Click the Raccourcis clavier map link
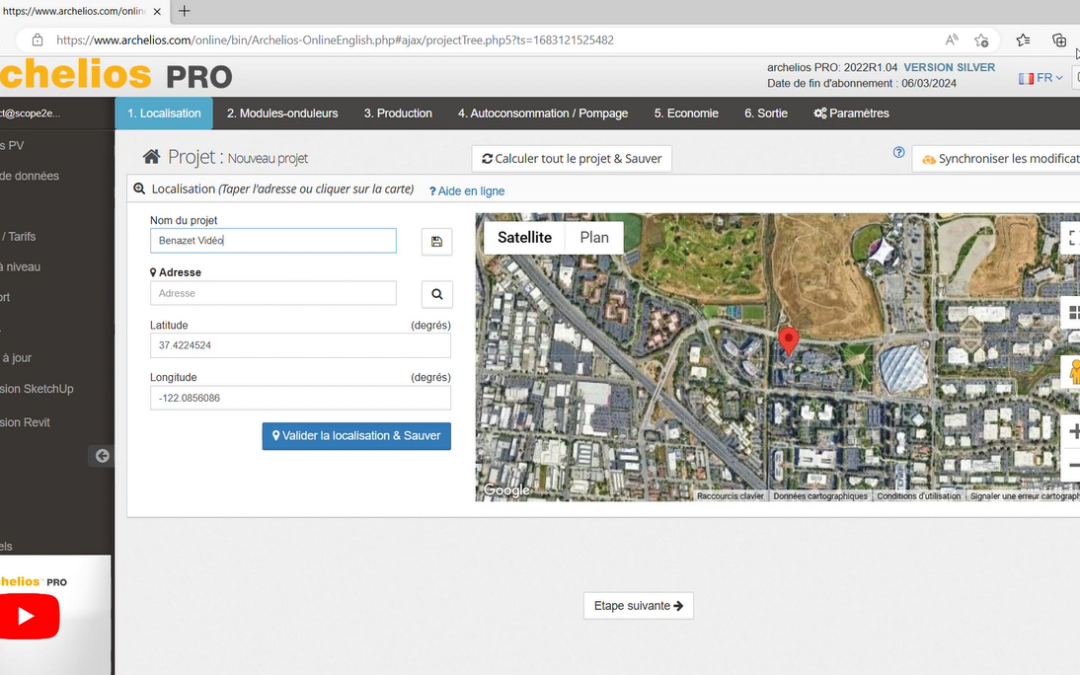This screenshot has width=1080, height=675. [x=730, y=496]
